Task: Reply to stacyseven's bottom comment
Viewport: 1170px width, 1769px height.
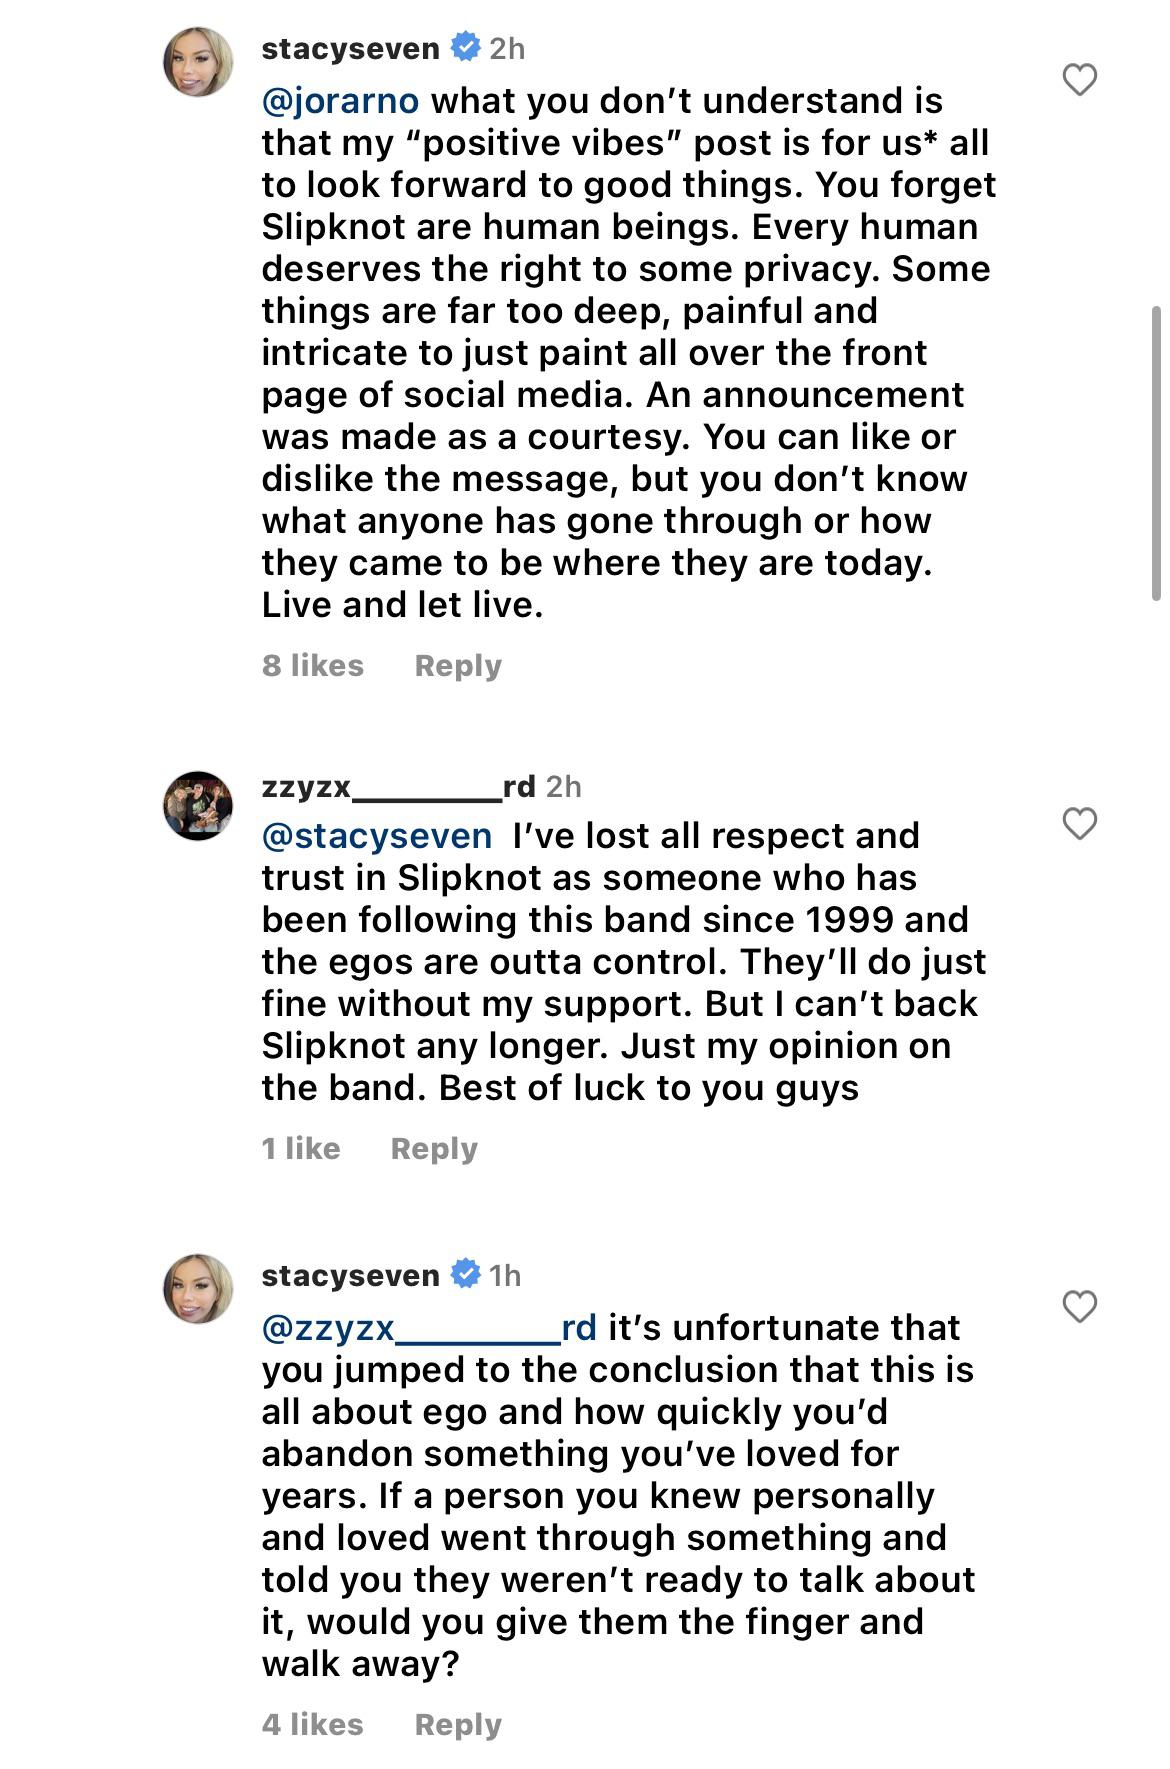Action: click(x=457, y=1724)
